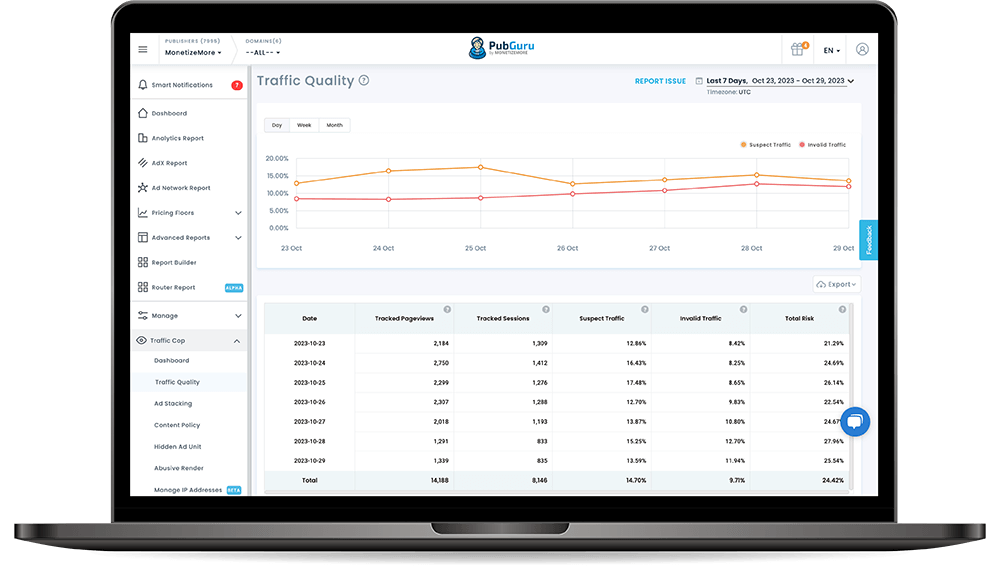Click the REPORT ISSUE link
Image resolution: width=1000 pixels, height=566 pixels.
[660, 81]
